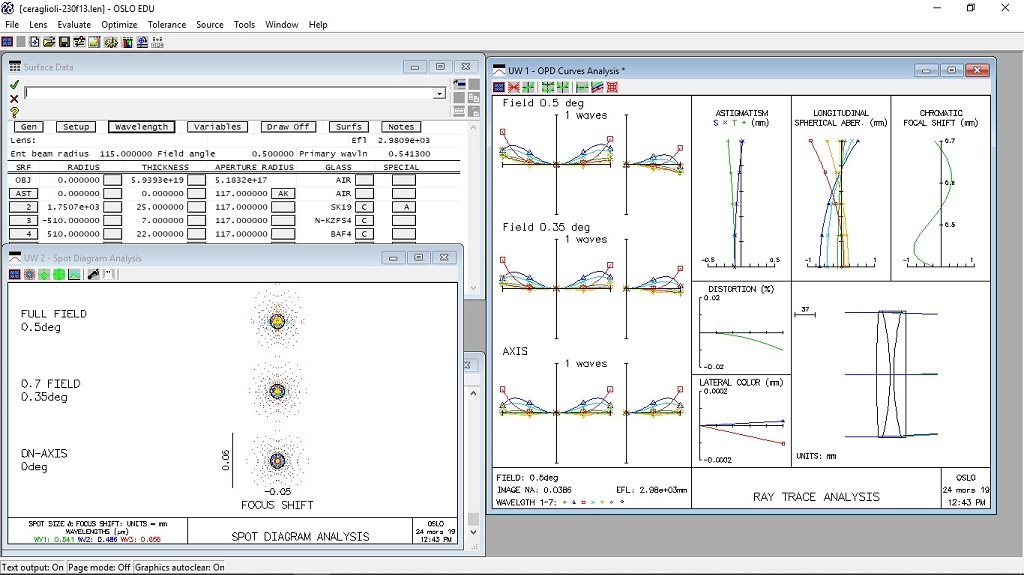The height and width of the screenshot is (575, 1024).
Task: Click the C glass option button for SK19
Action: tap(364, 207)
